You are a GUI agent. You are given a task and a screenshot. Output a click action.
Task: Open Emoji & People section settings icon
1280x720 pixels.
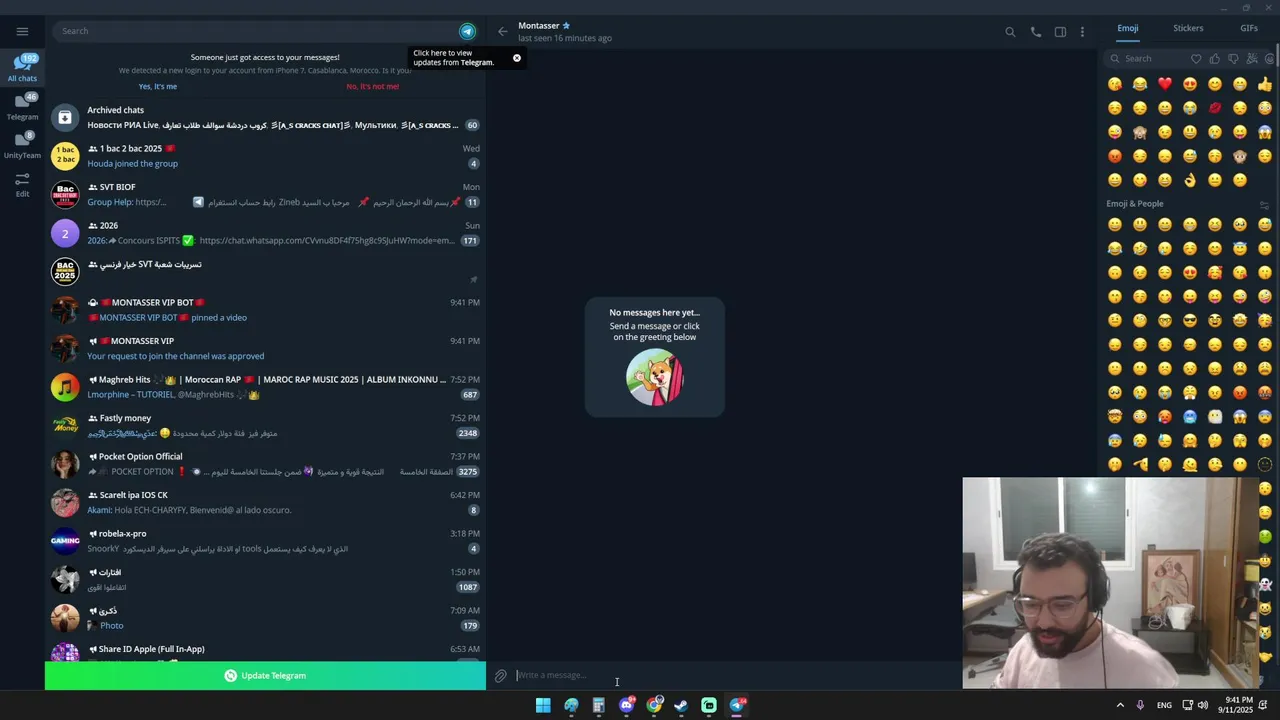[1264, 204]
